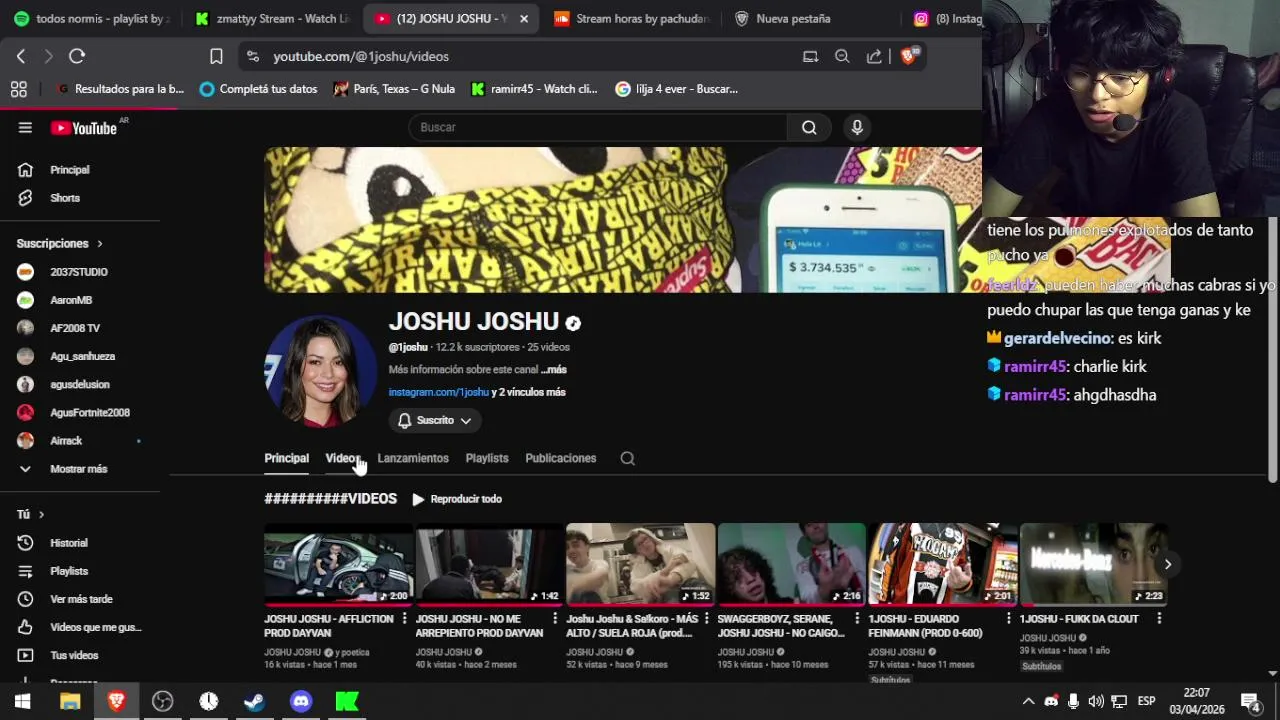This screenshot has width=1280, height=720.
Task: Select Principal channel tab
Action: tap(286, 458)
